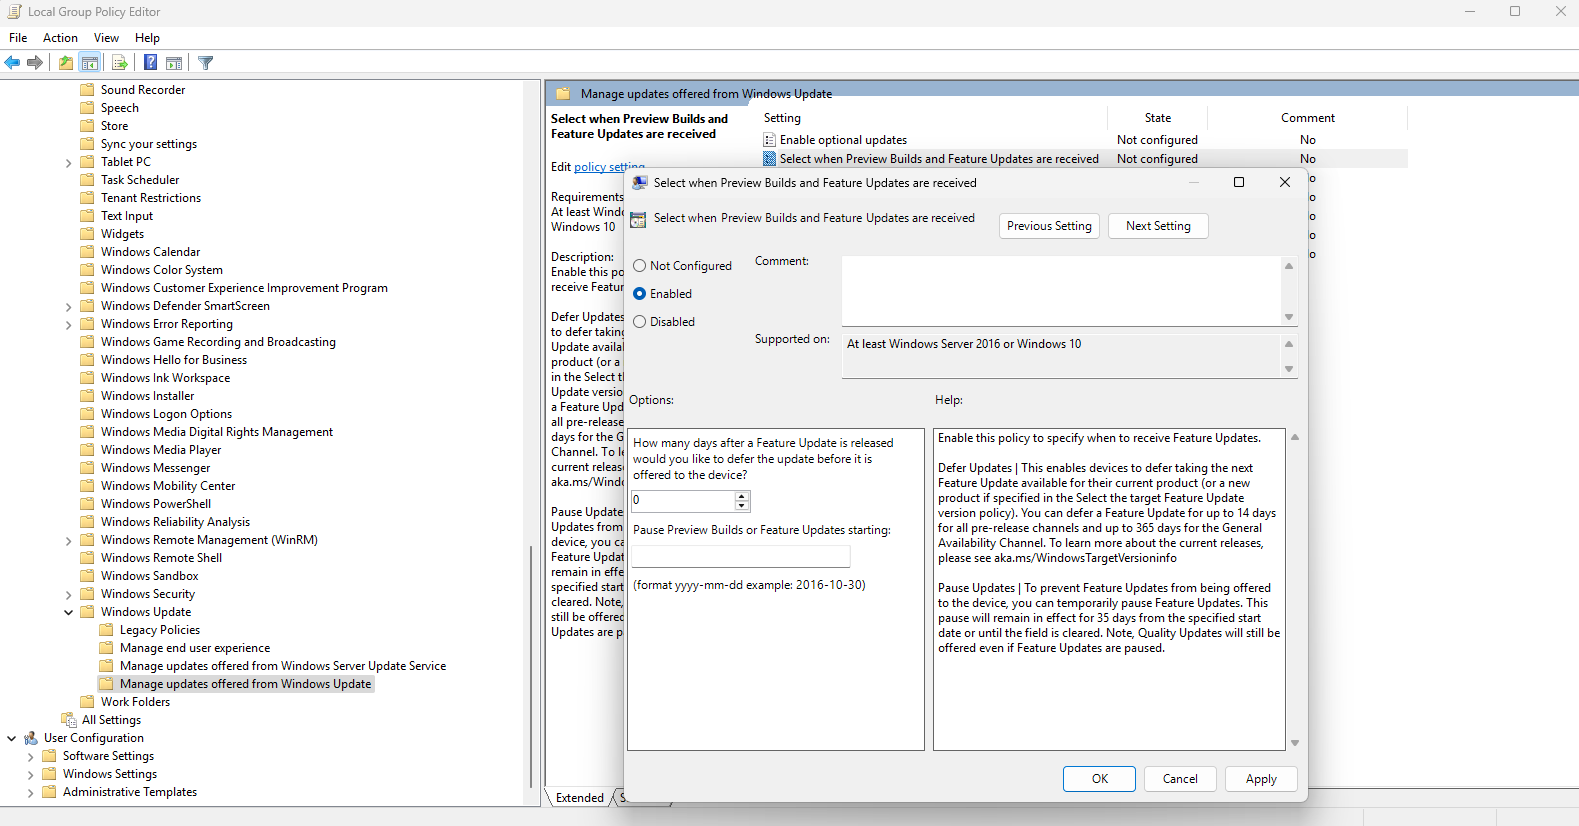Open the Help menu
The width and height of the screenshot is (1579, 826).
pyautogui.click(x=147, y=38)
